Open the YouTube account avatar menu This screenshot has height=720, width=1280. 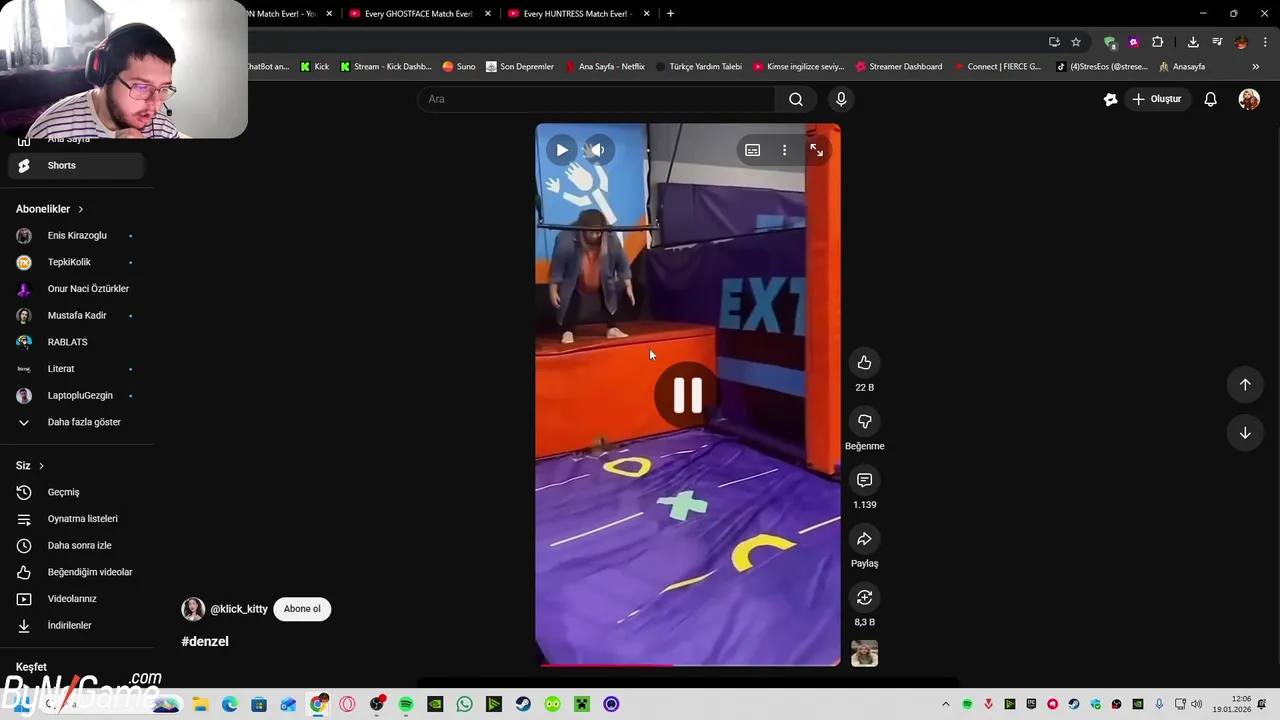1249,99
